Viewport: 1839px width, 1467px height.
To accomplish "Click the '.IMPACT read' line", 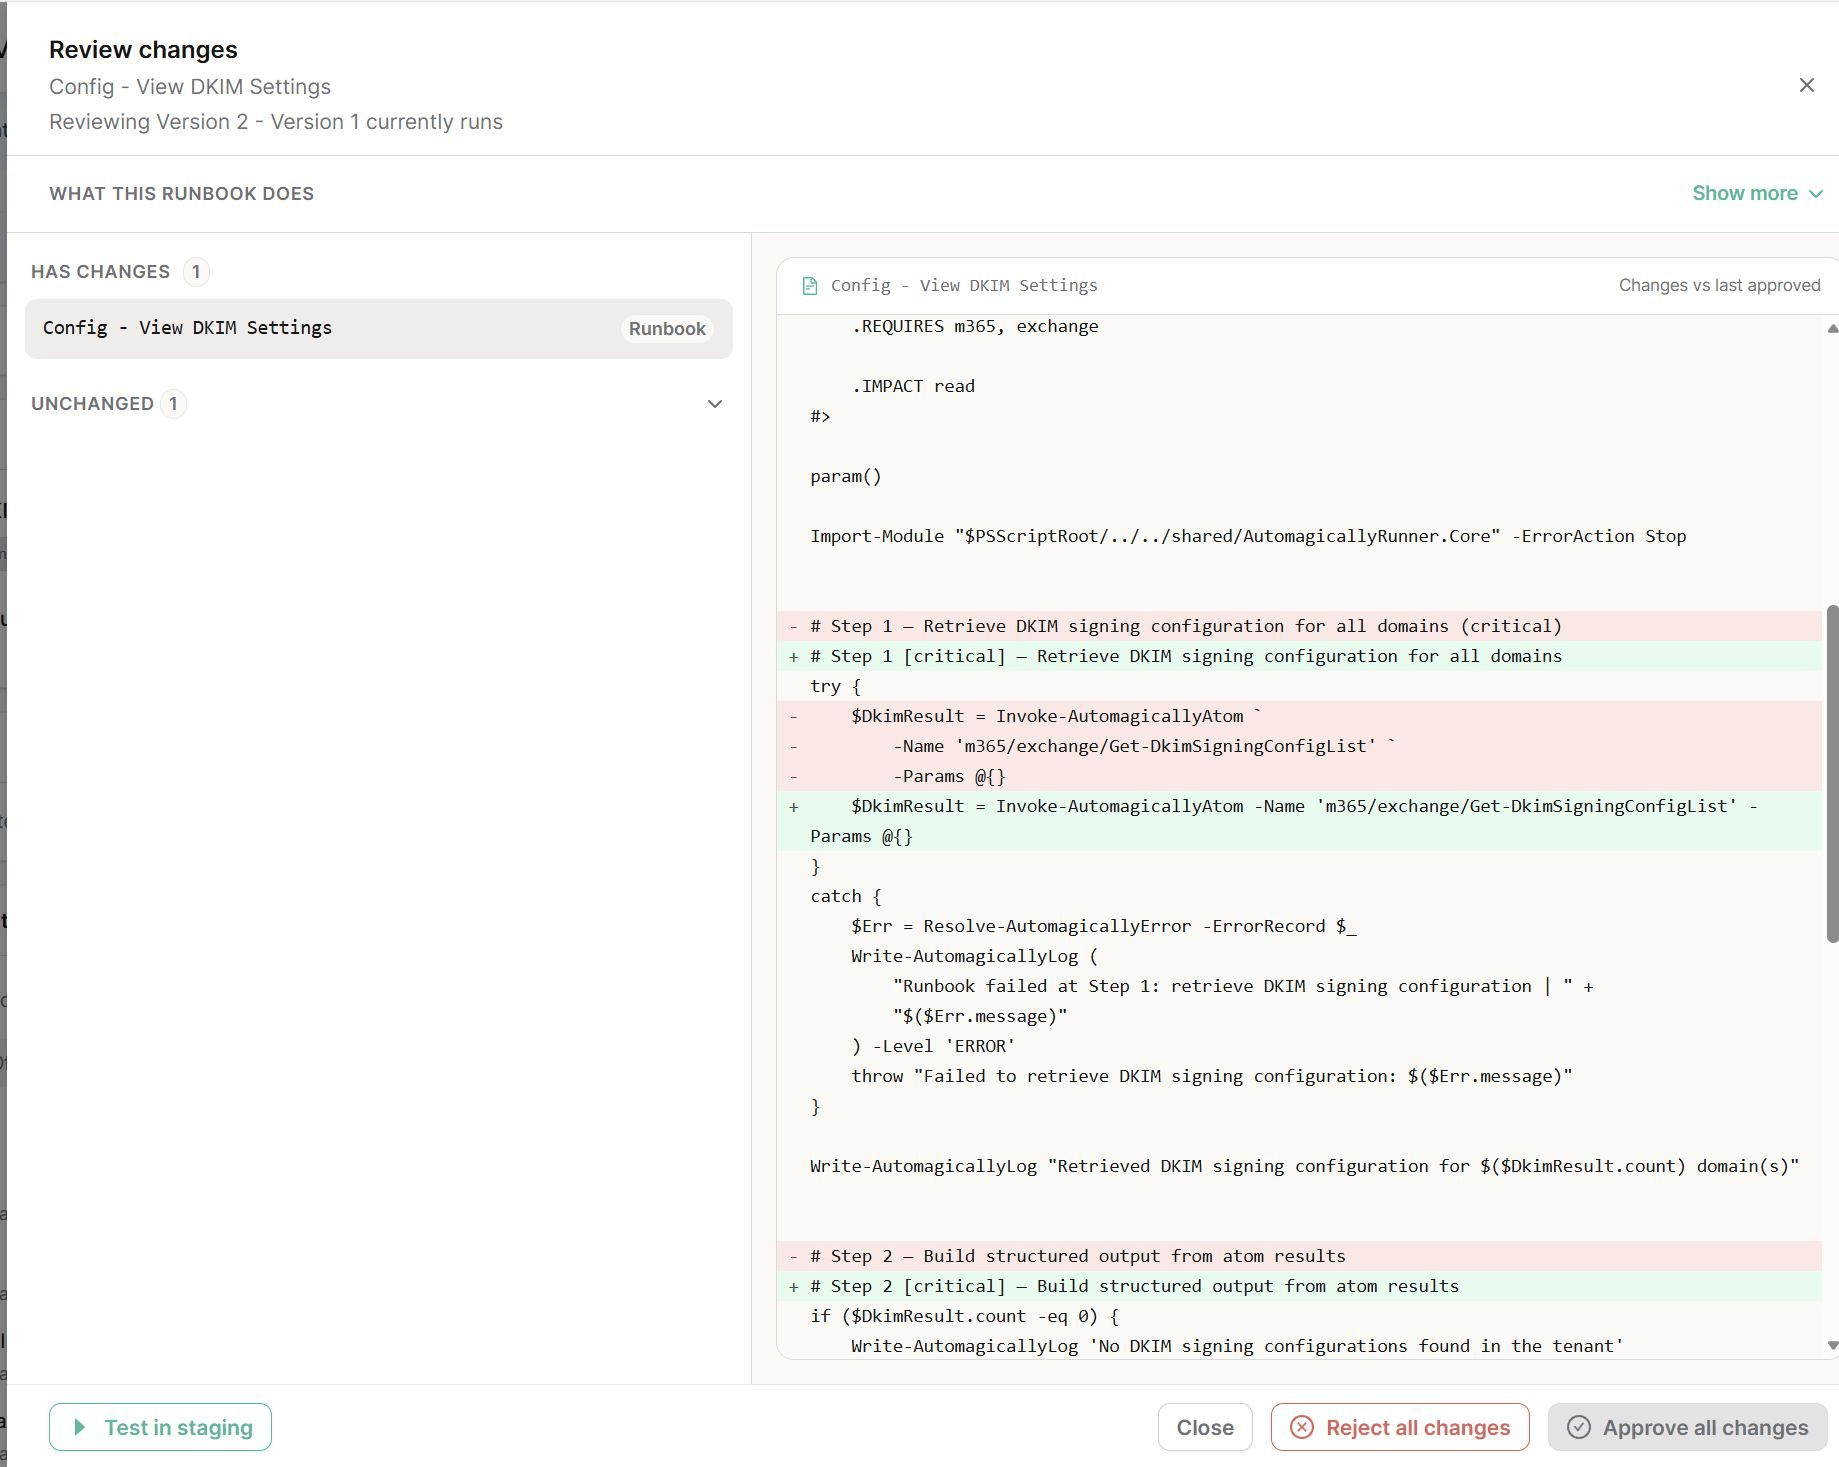I will tap(912, 386).
